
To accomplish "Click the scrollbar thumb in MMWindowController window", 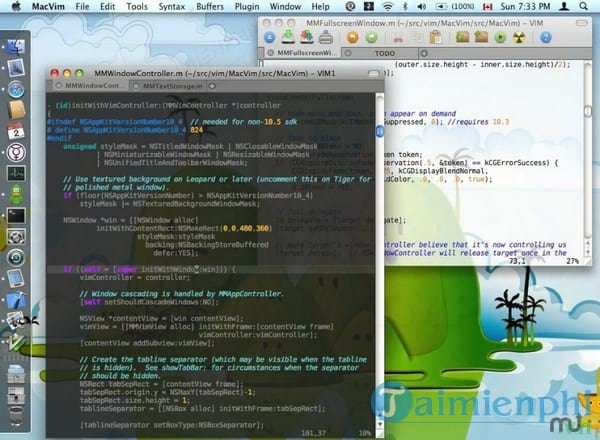I will click(x=380, y=132).
